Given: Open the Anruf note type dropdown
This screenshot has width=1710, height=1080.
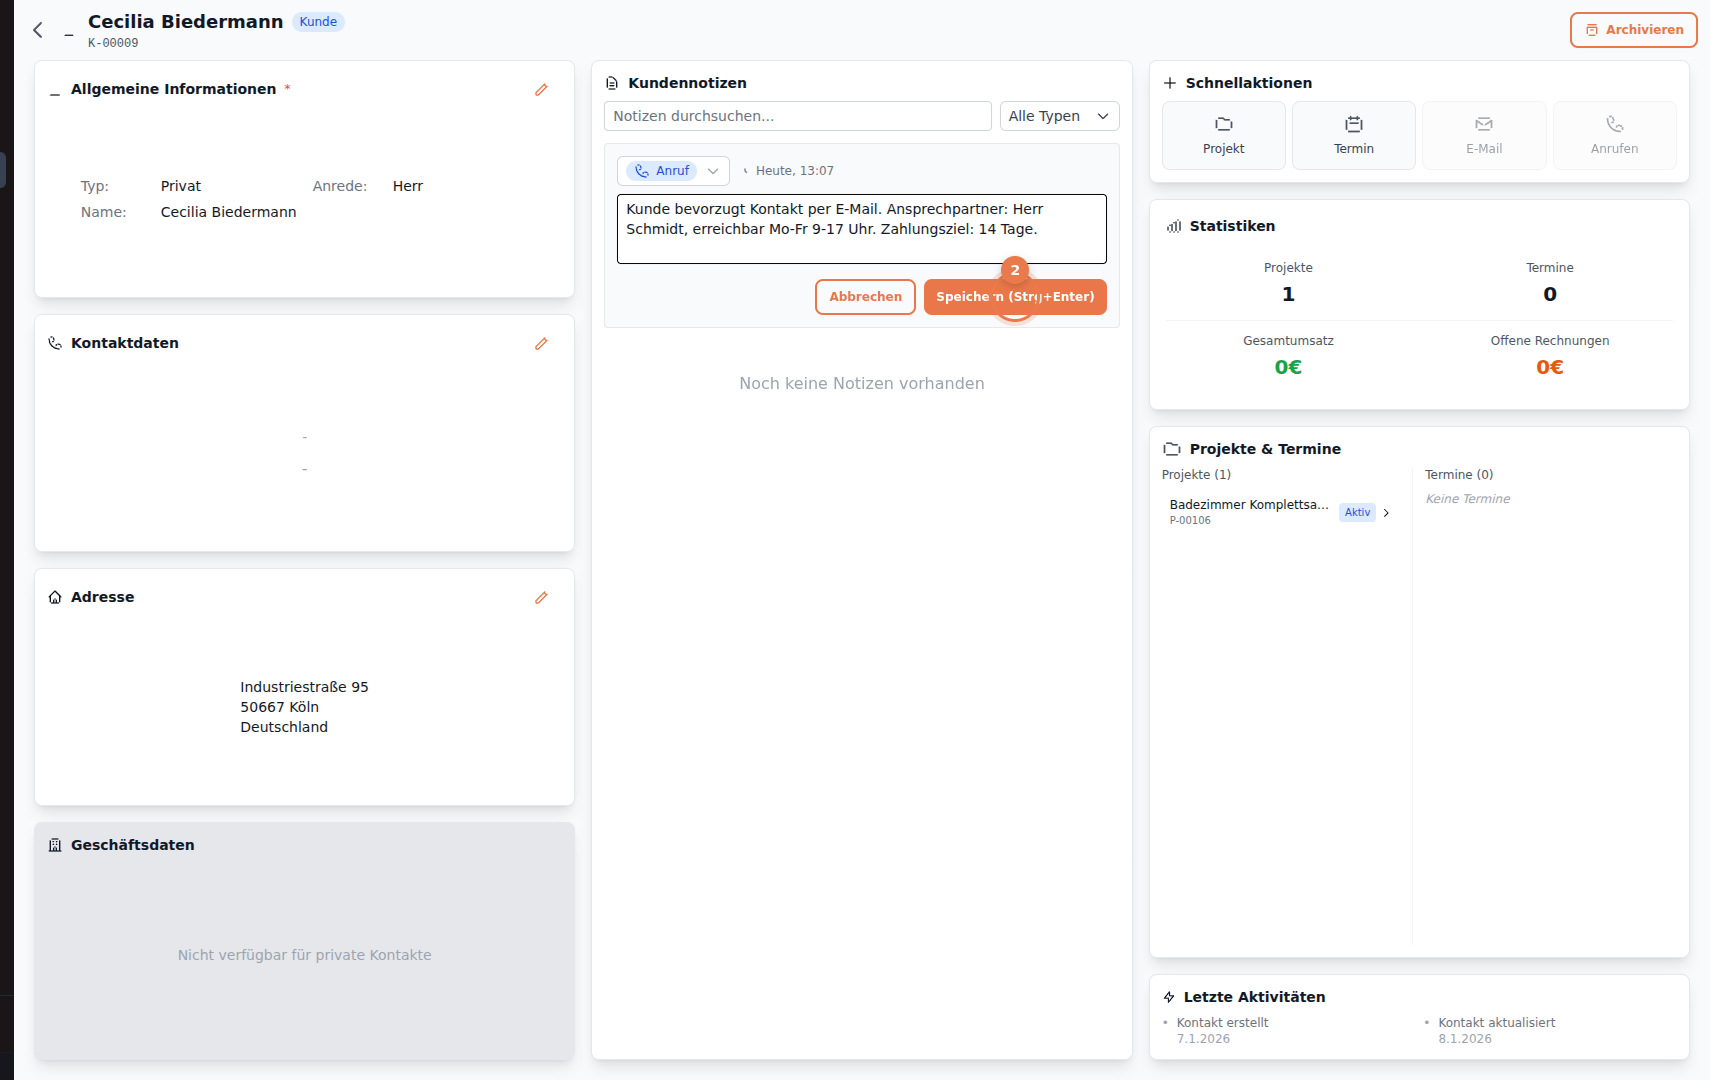Looking at the screenshot, I should click(x=673, y=171).
